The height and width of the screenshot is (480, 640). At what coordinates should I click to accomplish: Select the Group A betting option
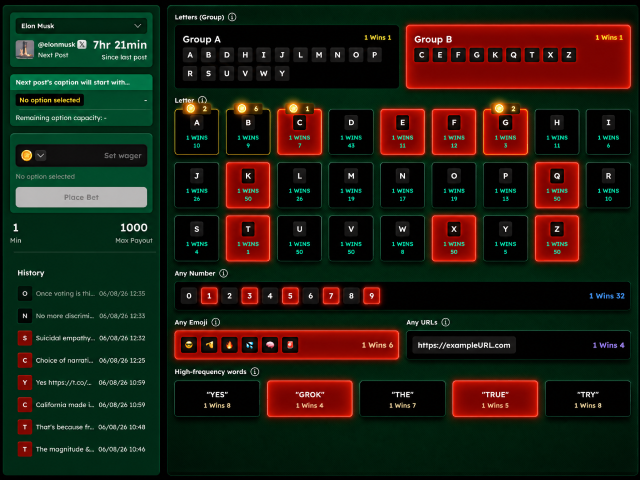point(287,57)
